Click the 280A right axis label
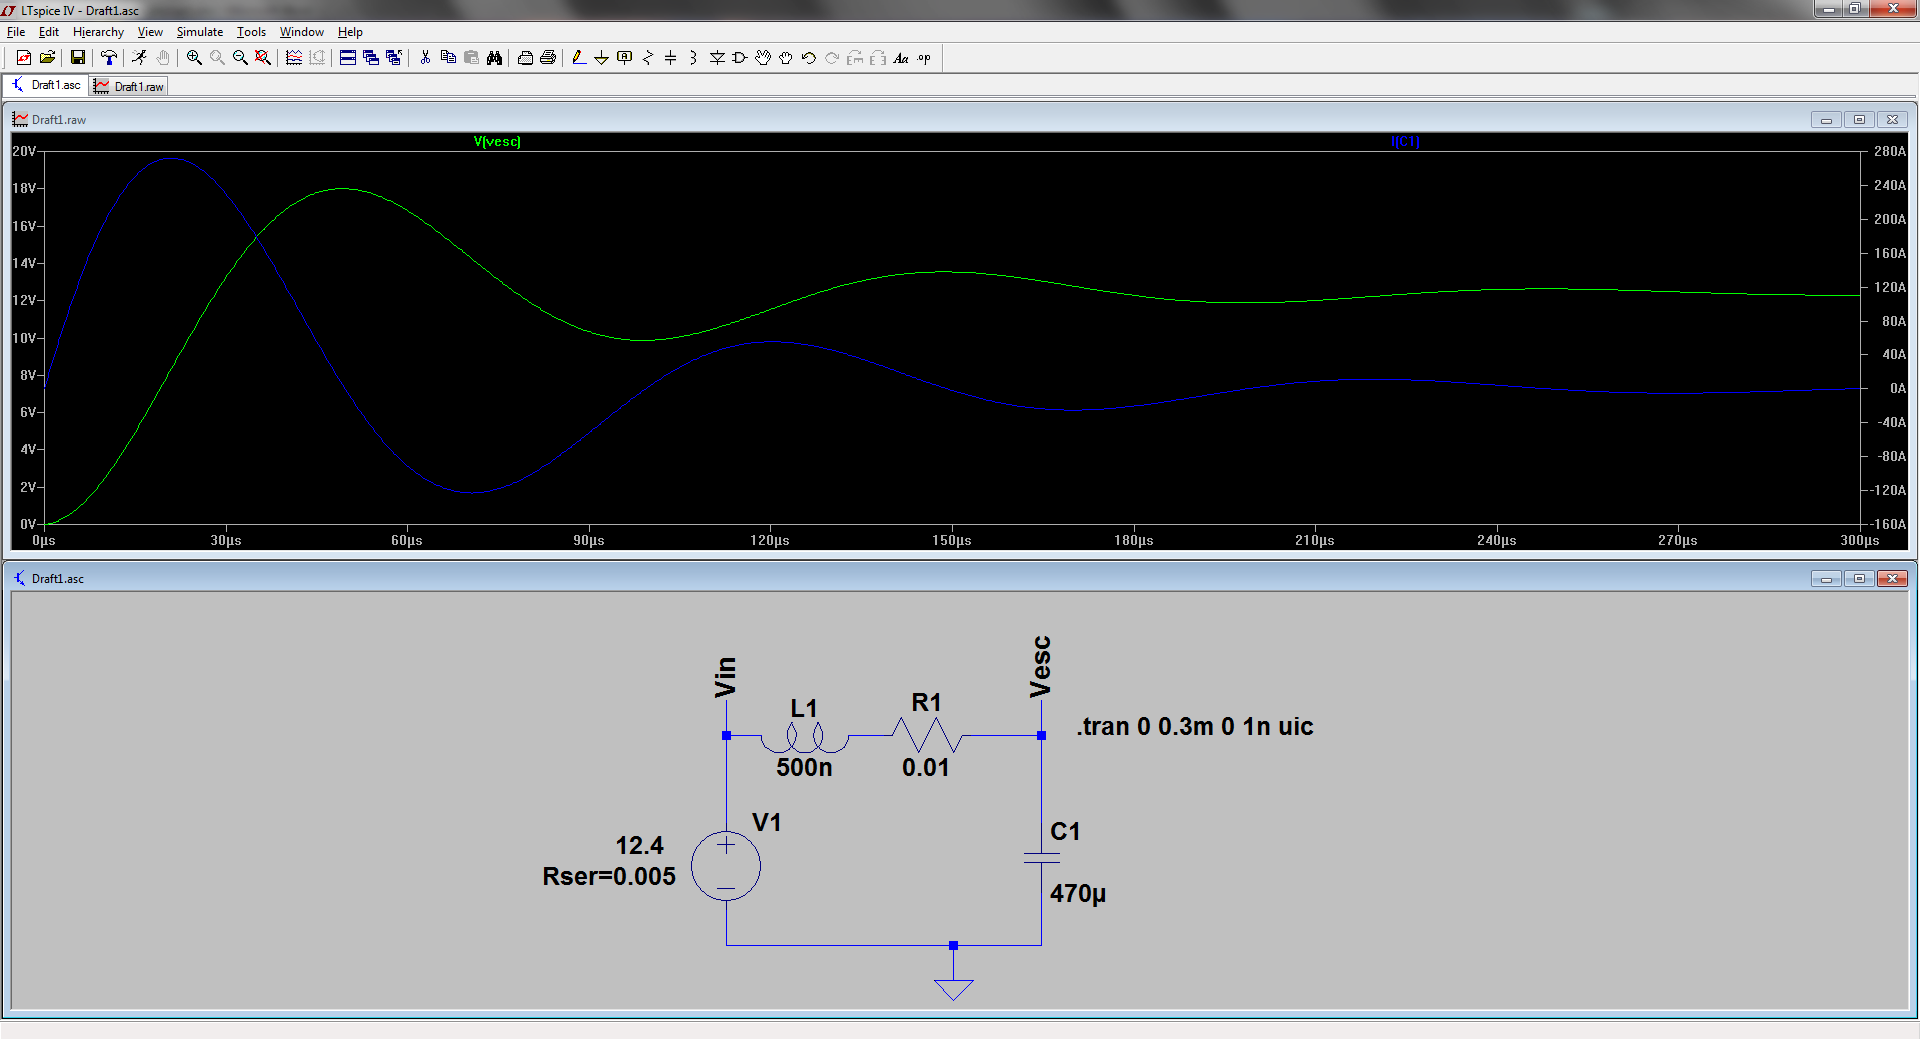The image size is (1920, 1040). pyautogui.click(x=1890, y=151)
